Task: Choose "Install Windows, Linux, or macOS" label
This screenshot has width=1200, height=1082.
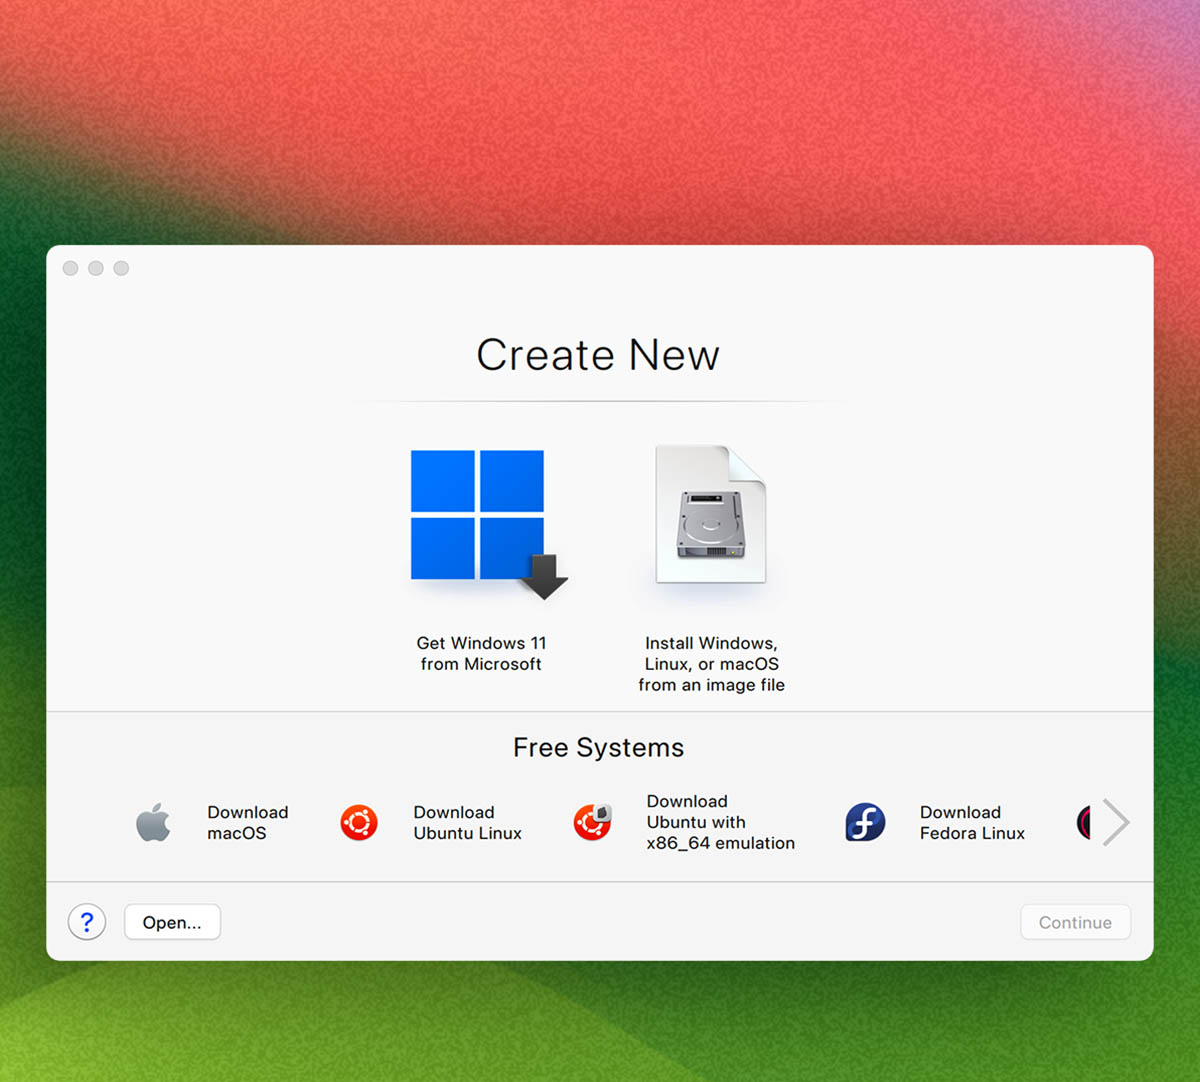Action: [711, 664]
